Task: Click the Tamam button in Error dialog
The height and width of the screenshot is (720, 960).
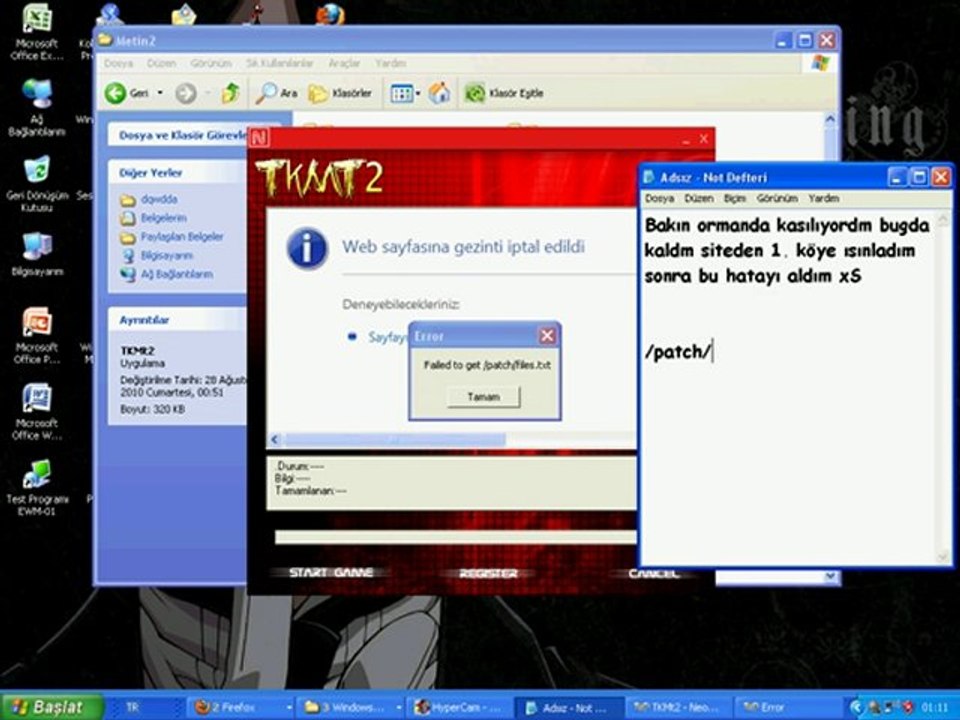Action: (x=484, y=397)
